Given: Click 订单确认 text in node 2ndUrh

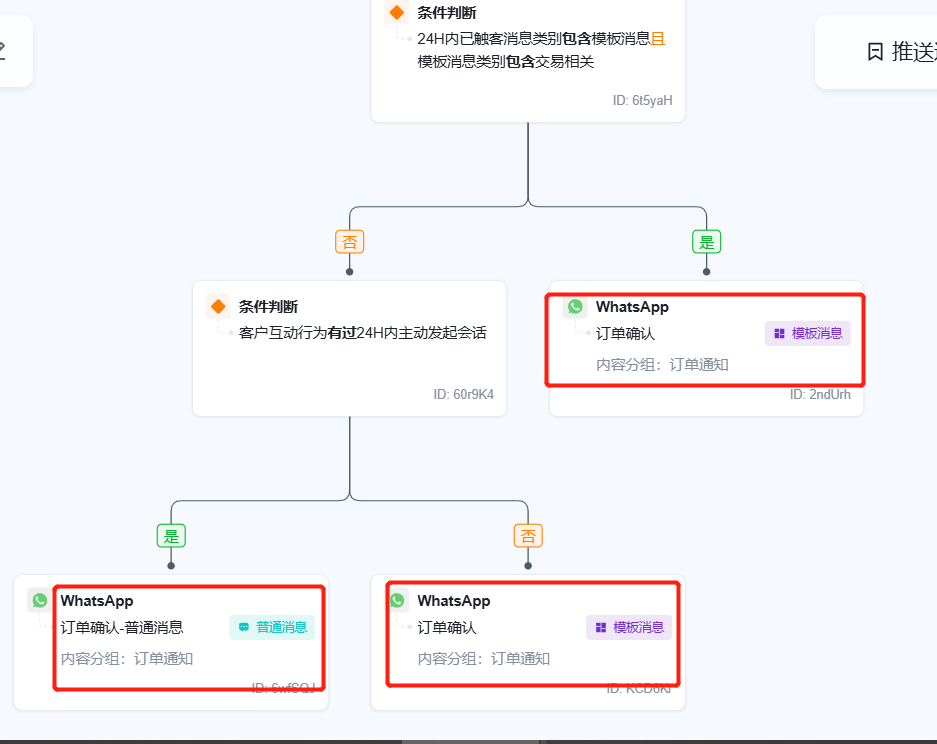Looking at the screenshot, I should coord(626,333).
